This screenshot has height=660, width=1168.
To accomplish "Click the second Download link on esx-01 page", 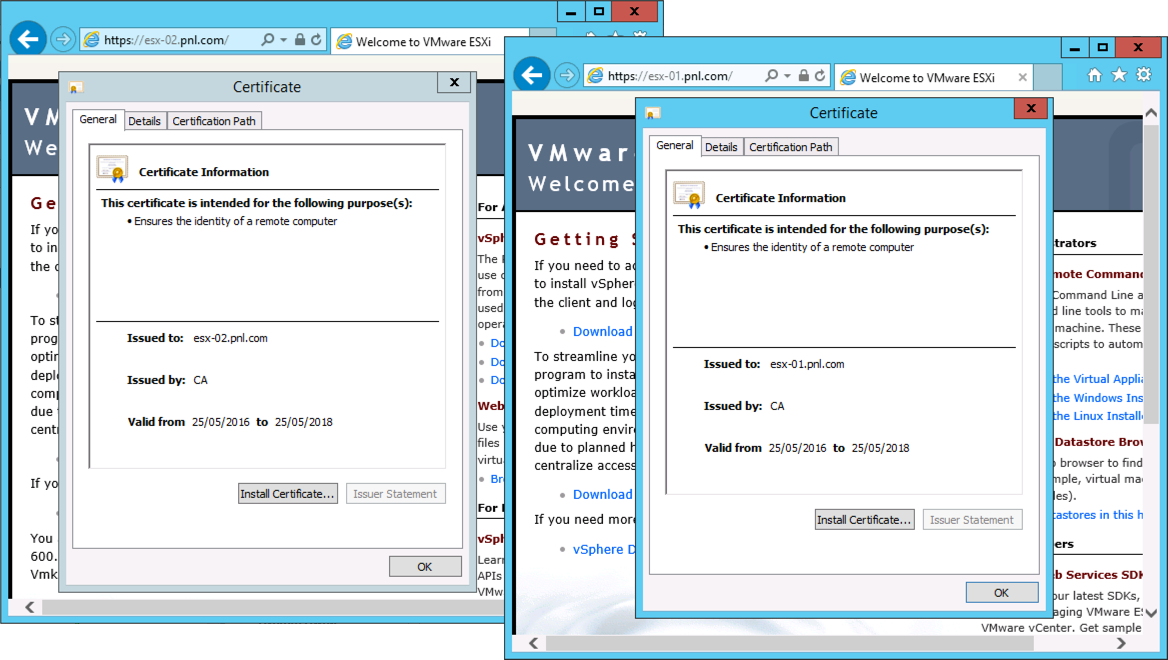I will tap(602, 494).
